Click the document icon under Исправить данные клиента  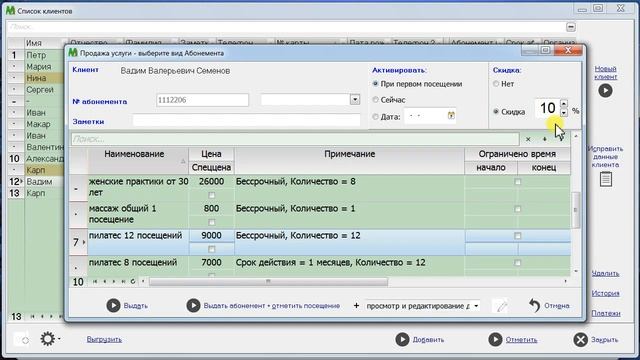tap(606, 179)
